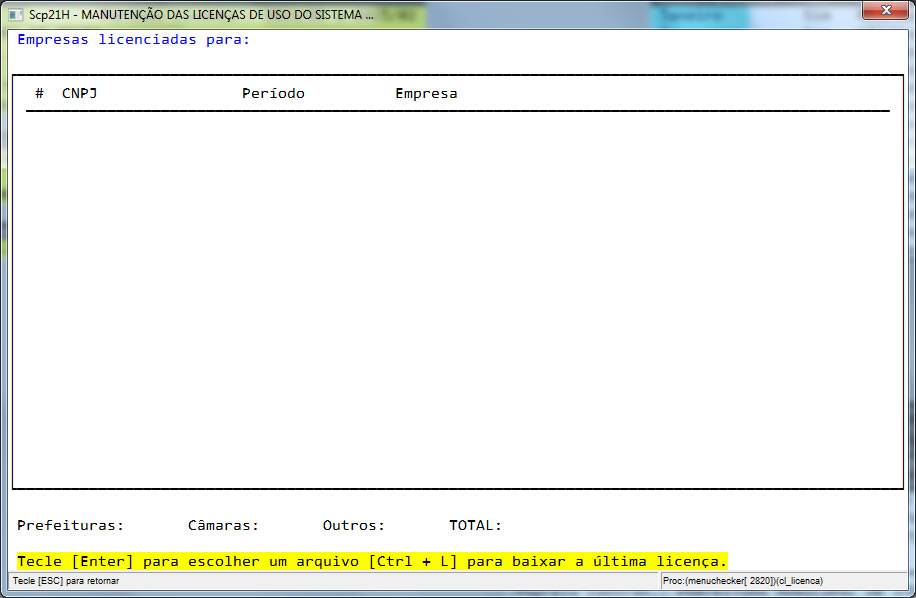This screenshot has height=598, width=916.
Task: Click the Prefeituras count label
Action: point(71,526)
